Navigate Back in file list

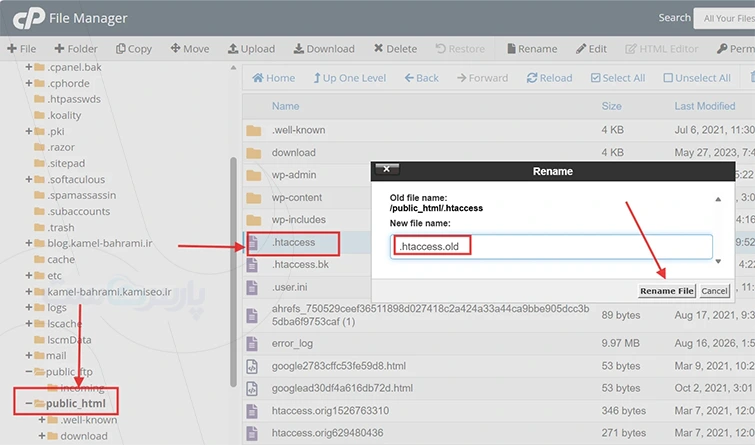(421, 78)
